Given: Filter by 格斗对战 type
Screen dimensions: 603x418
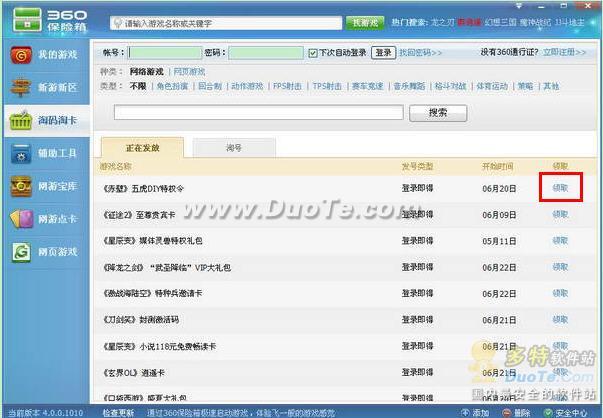Looking at the screenshot, I should [x=451, y=86].
